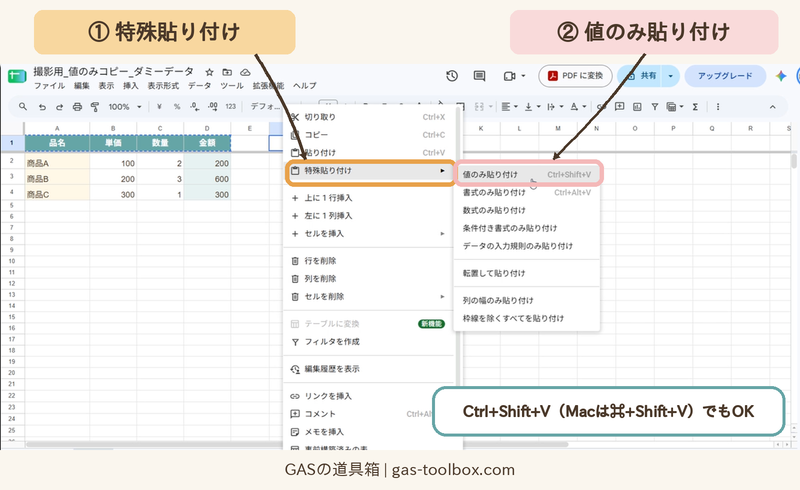Decrease decimal places

[x=194, y=107]
